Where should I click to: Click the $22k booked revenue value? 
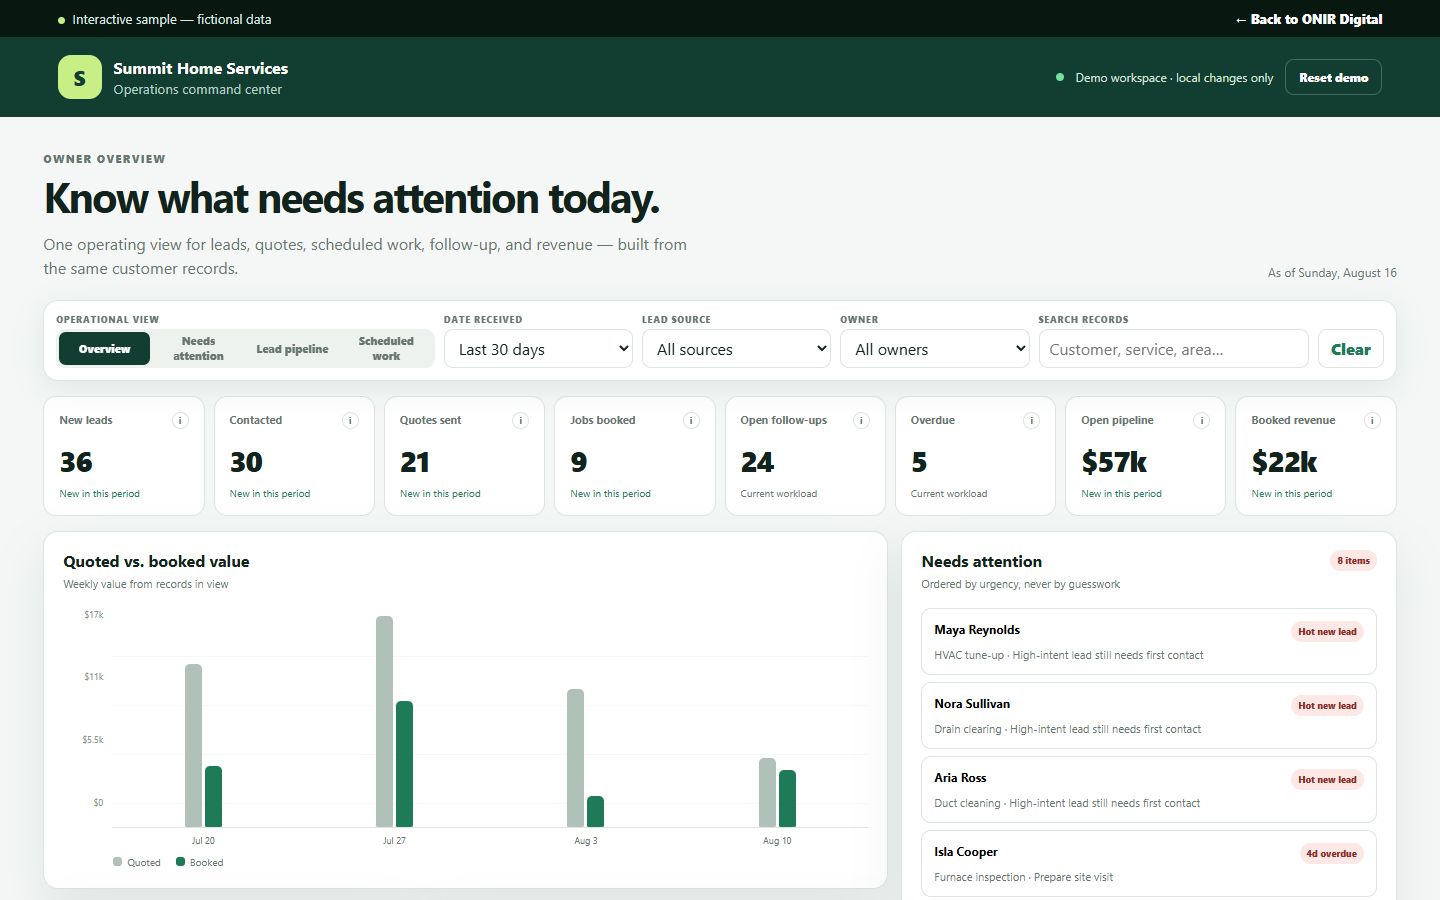pyautogui.click(x=1284, y=462)
